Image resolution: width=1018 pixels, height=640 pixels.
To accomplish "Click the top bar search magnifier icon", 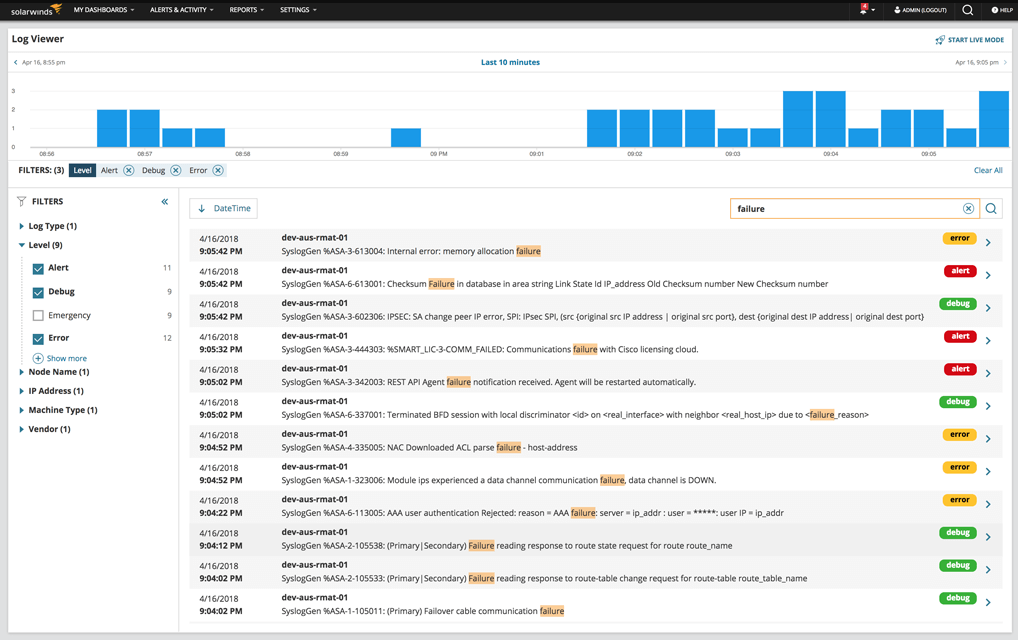I will click(x=967, y=10).
